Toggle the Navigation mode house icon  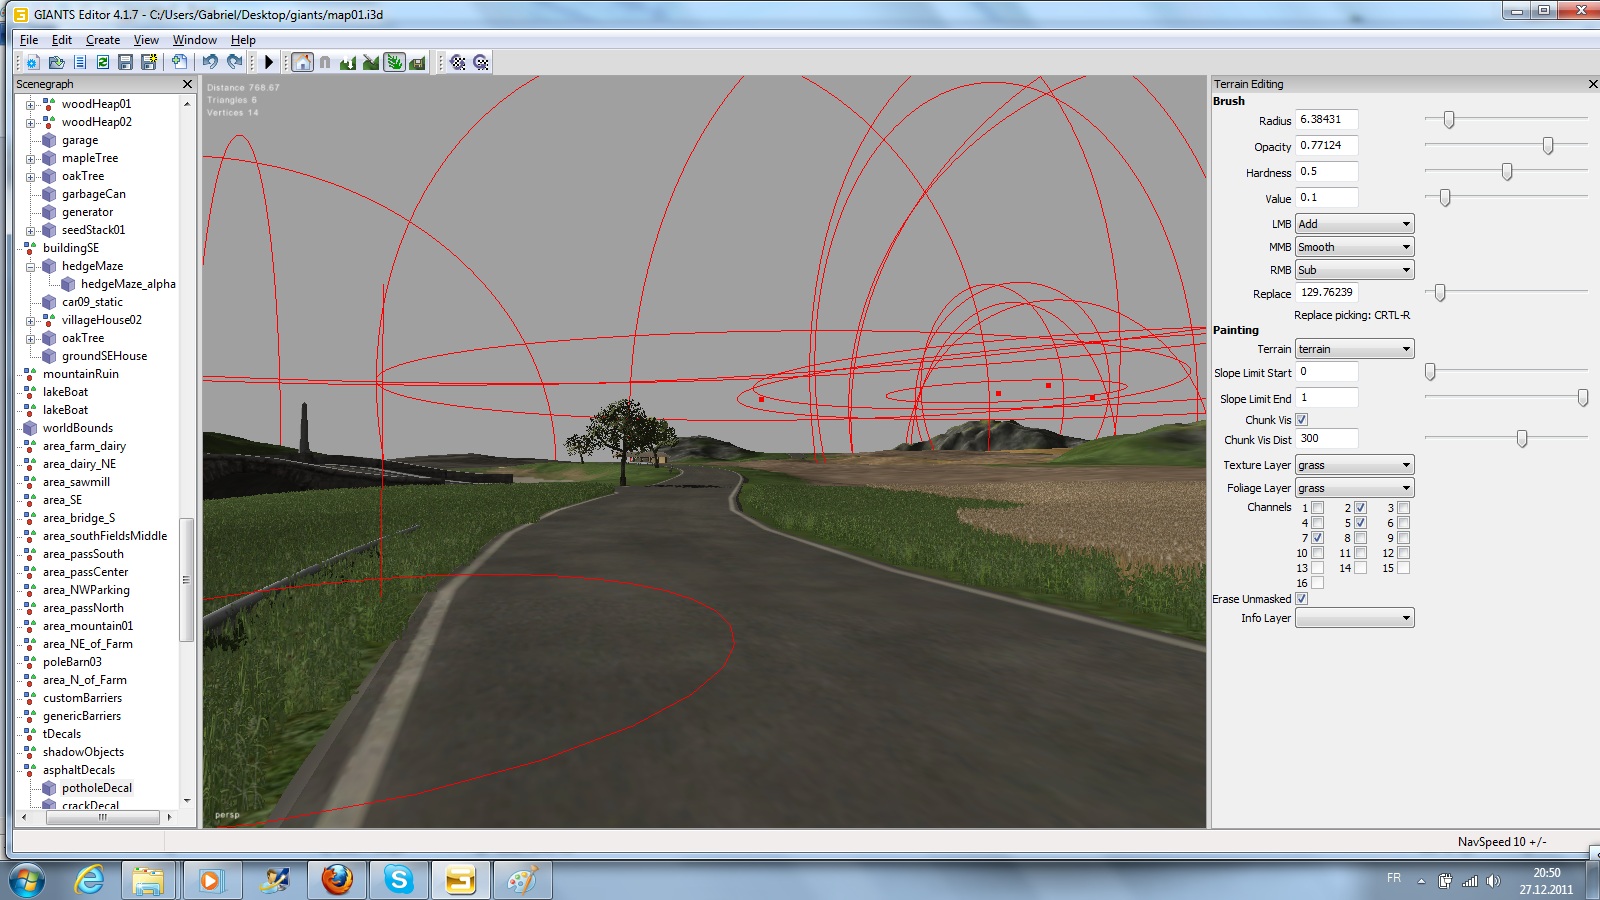click(302, 62)
